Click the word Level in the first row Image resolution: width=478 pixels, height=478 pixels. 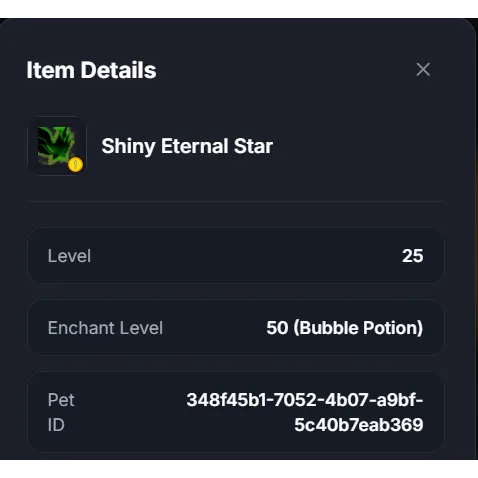(x=69, y=256)
